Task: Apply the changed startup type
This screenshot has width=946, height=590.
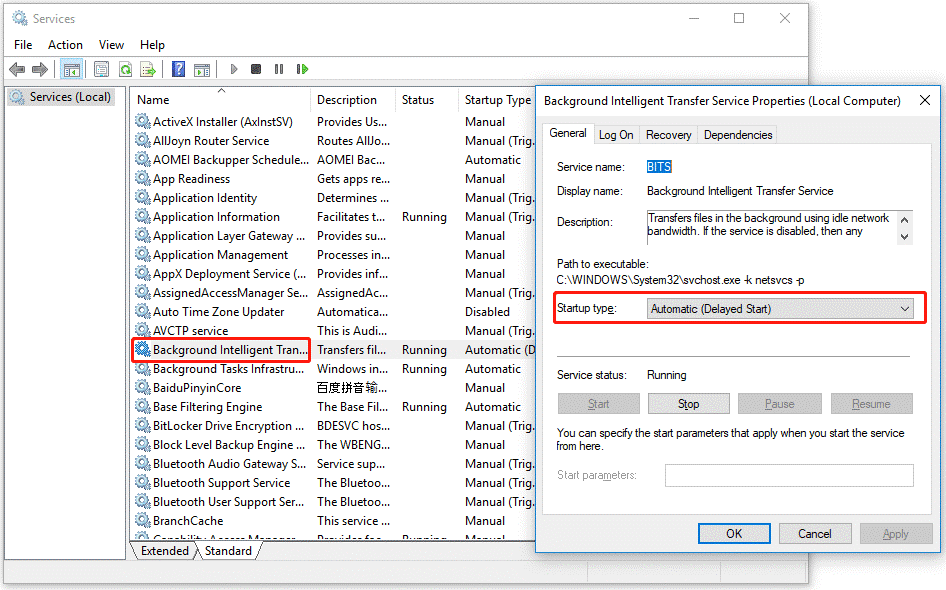Action: pos(896,533)
